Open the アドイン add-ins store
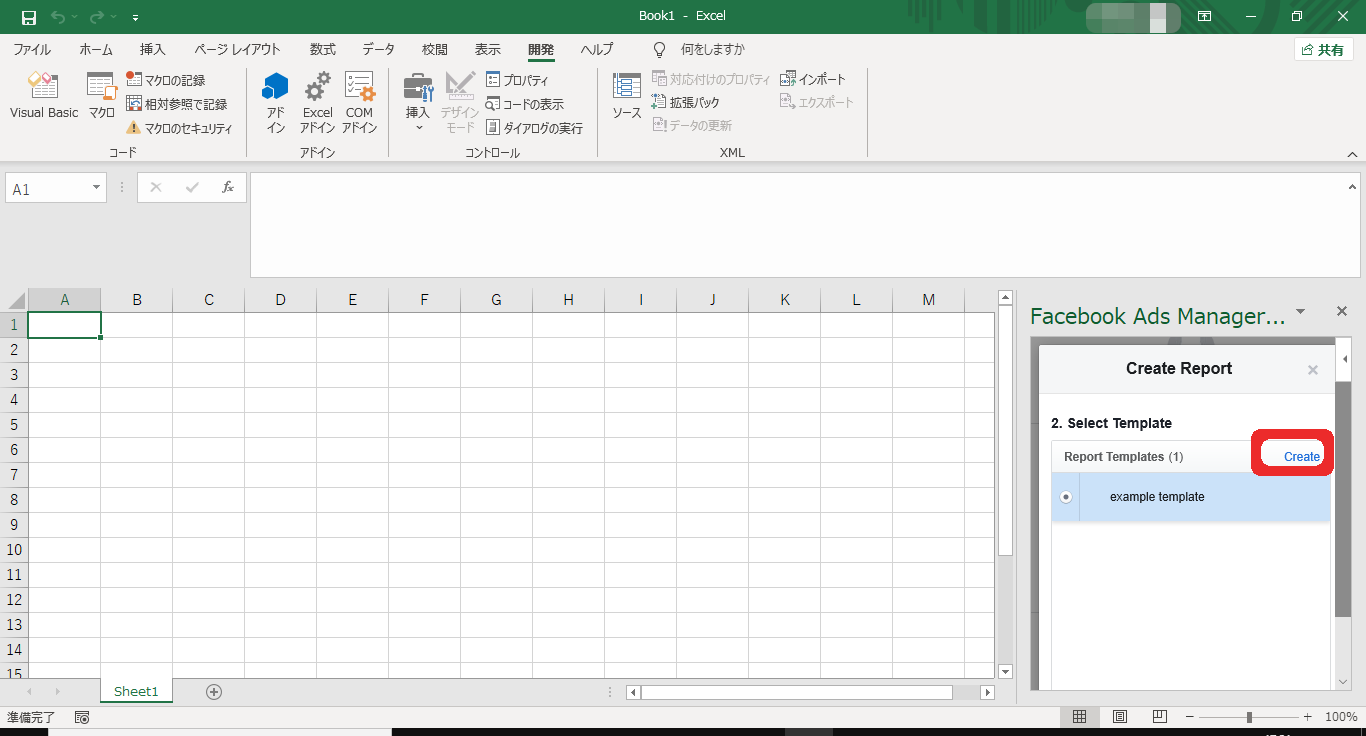The width and height of the screenshot is (1366, 736). tap(275, 102)
